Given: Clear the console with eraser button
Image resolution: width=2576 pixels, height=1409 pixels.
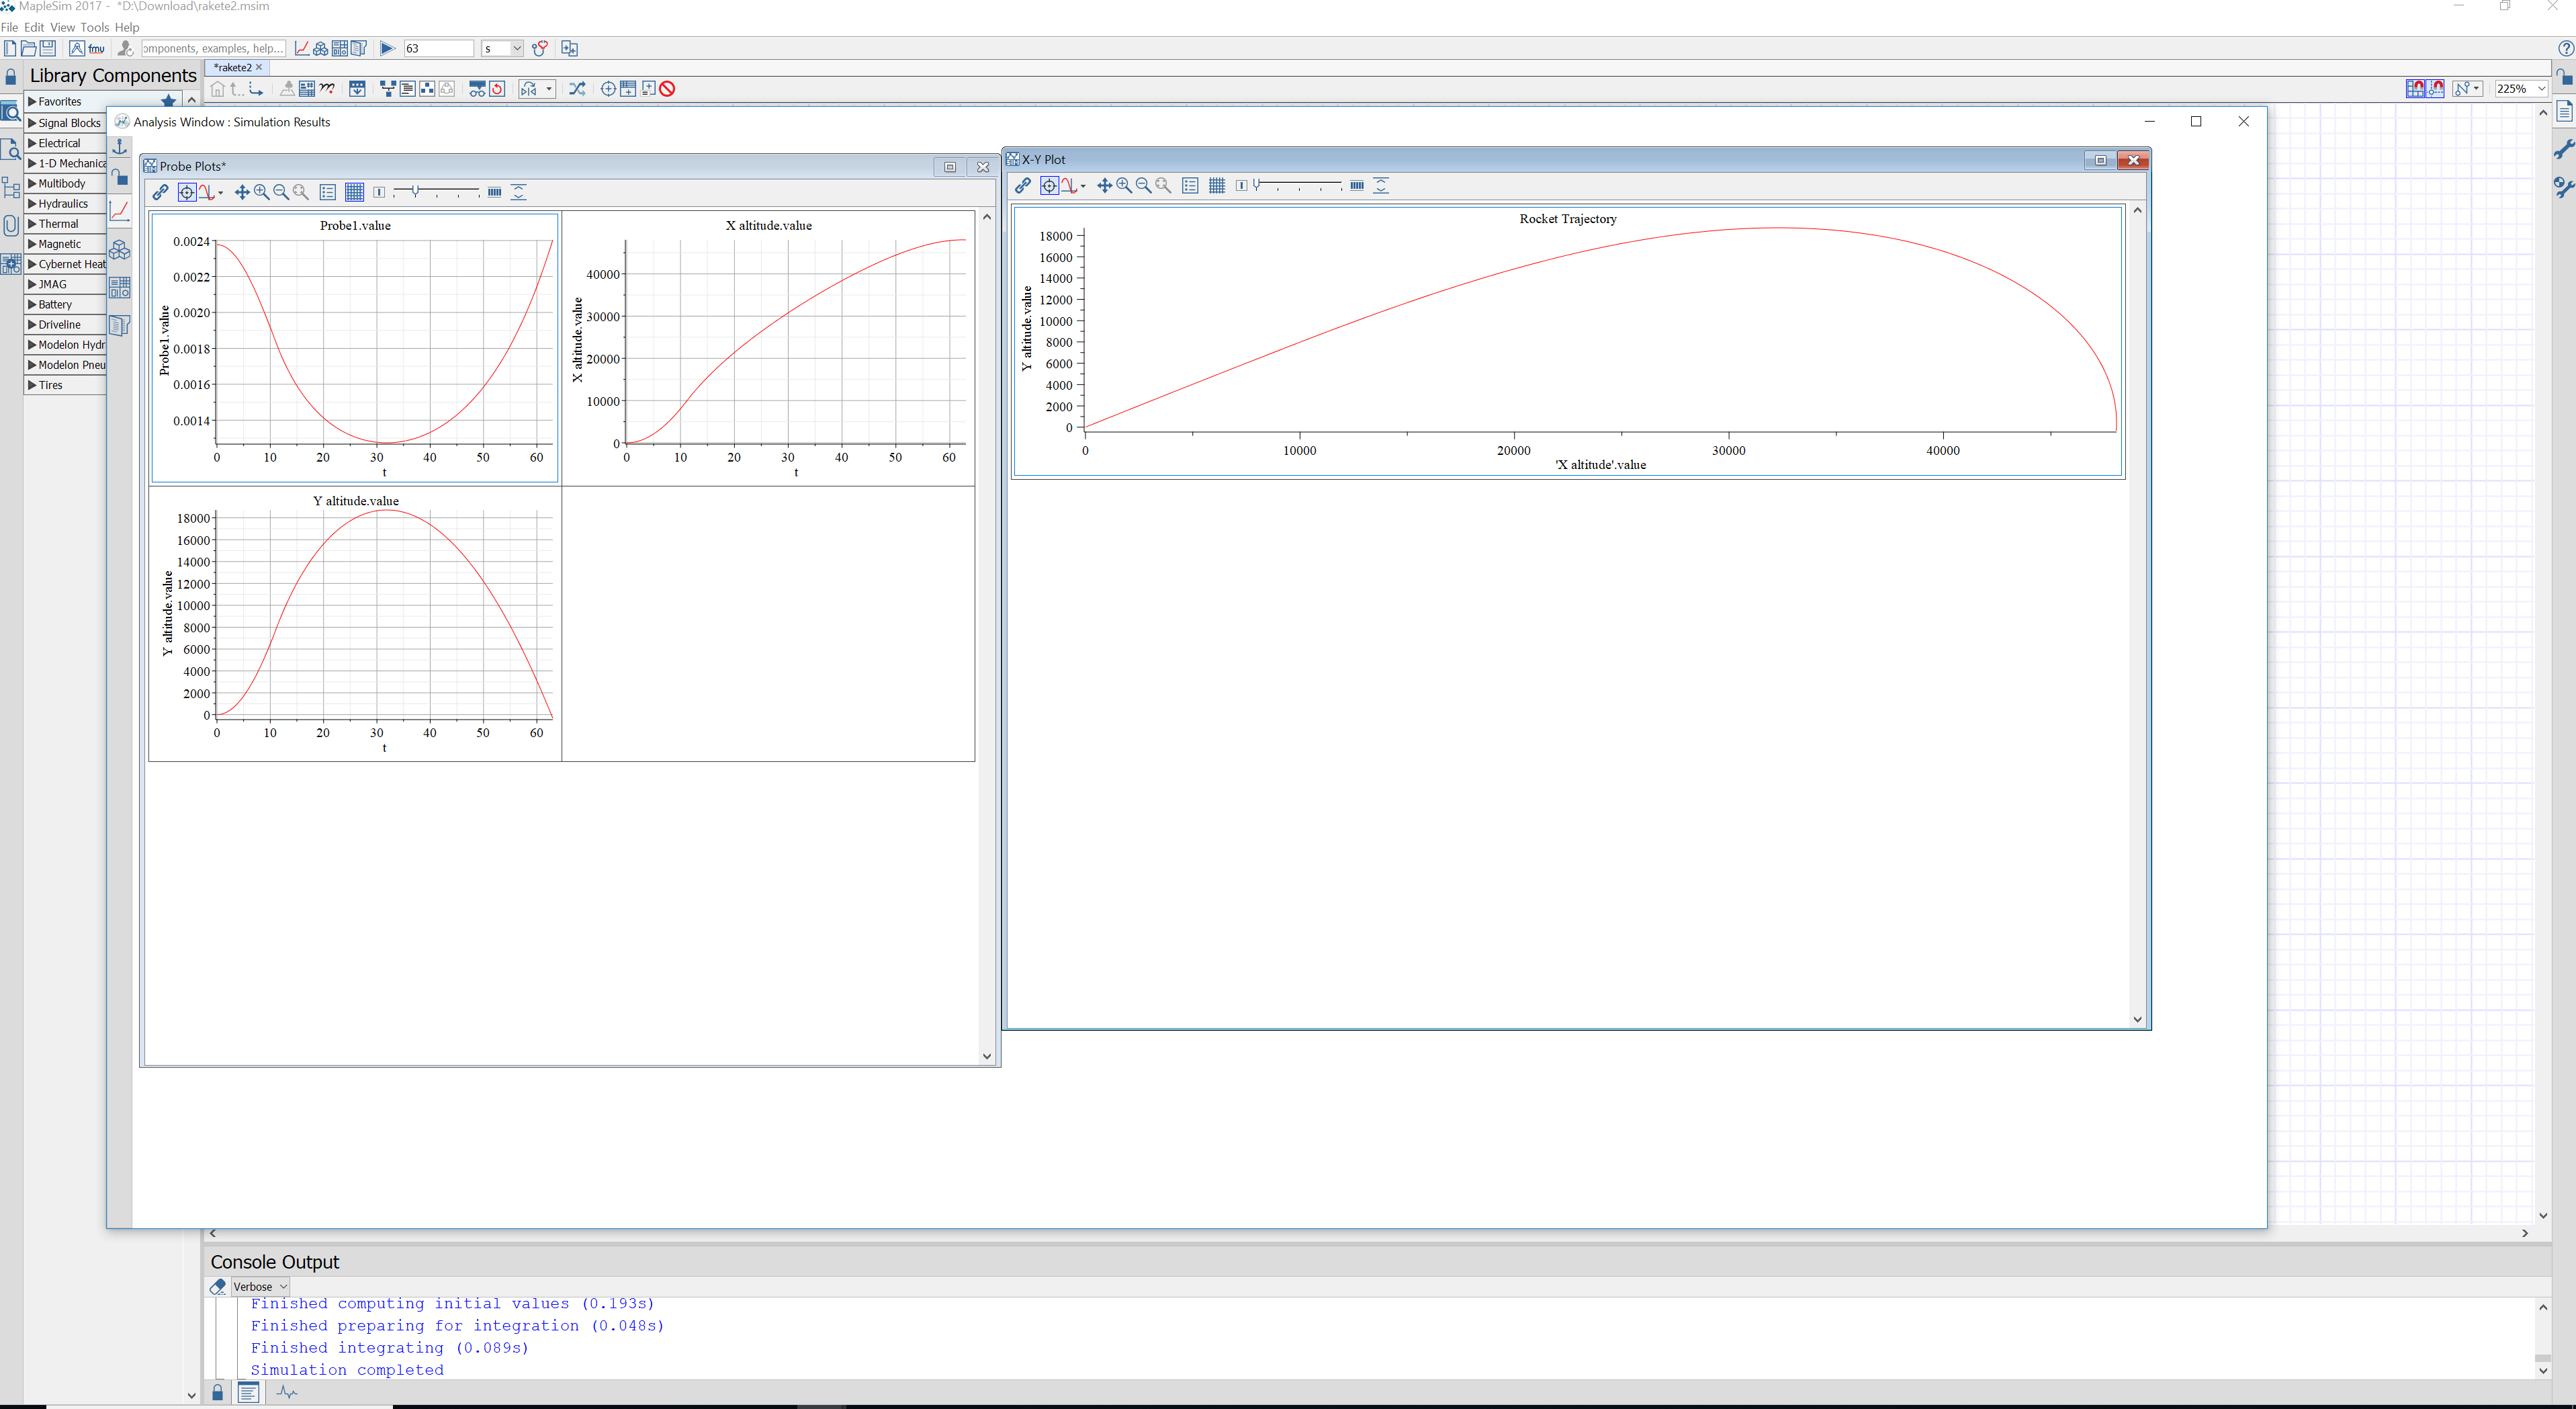Looking at the screenshot, I should pyautogui.click(x=218, y=1287).
